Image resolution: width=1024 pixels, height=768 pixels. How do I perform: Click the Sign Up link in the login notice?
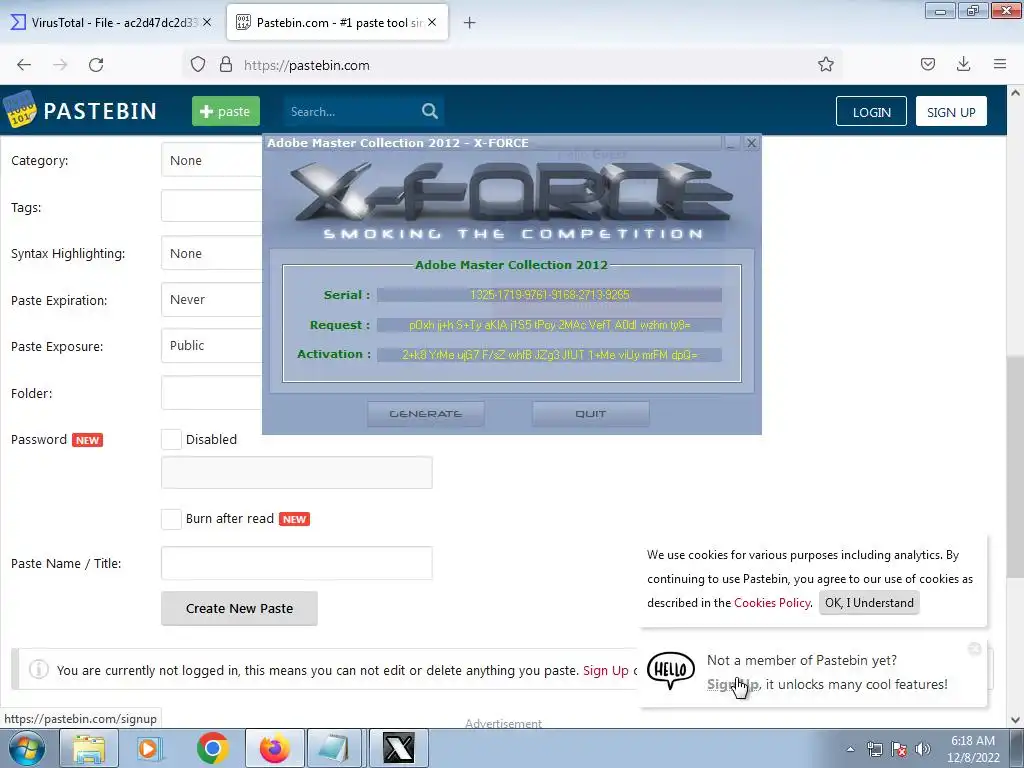point(605,671)
